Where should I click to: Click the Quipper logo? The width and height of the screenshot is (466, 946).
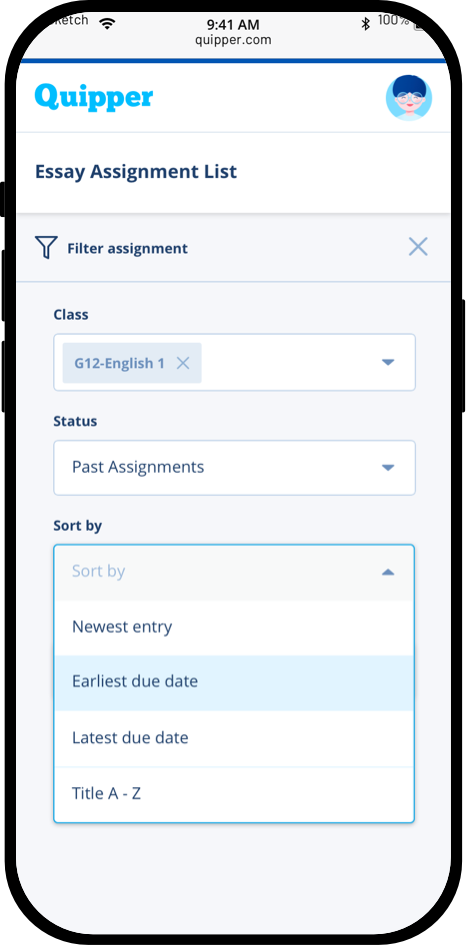coord(94,98)
